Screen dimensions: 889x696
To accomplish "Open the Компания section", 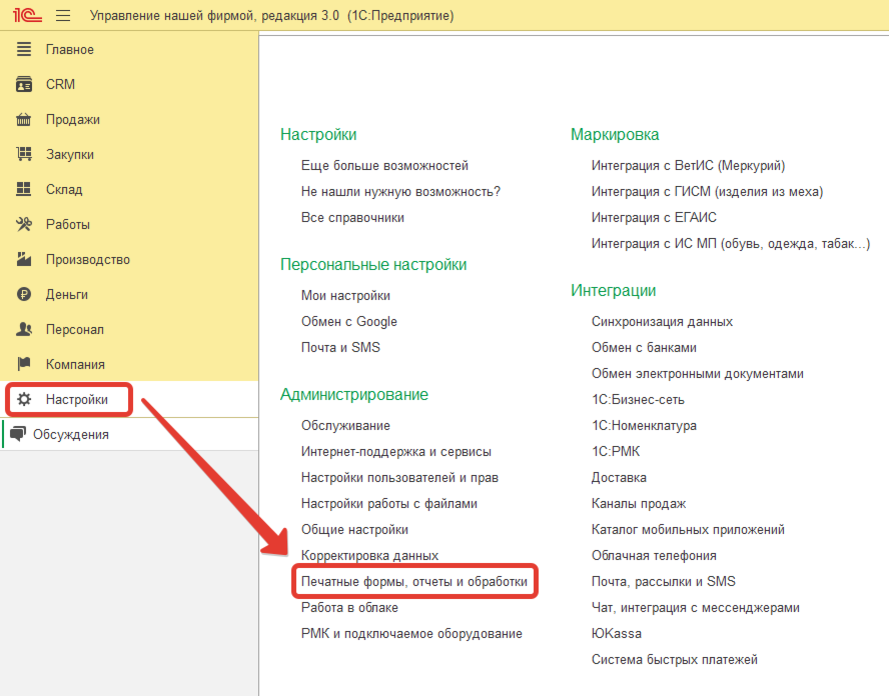I will pyautogui.click(x=75, y=364).
